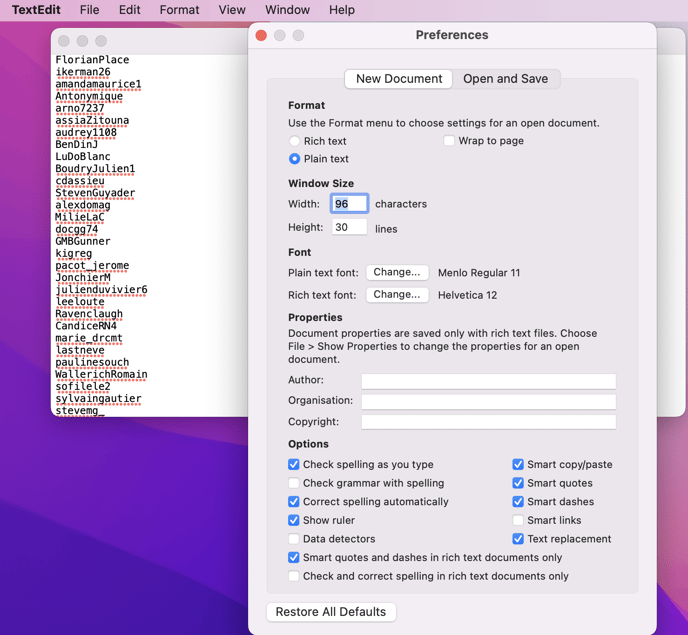Viewport: 688px width, 635px height.
Task: Click the line 'arno7237' in the document
Action: 80,108
